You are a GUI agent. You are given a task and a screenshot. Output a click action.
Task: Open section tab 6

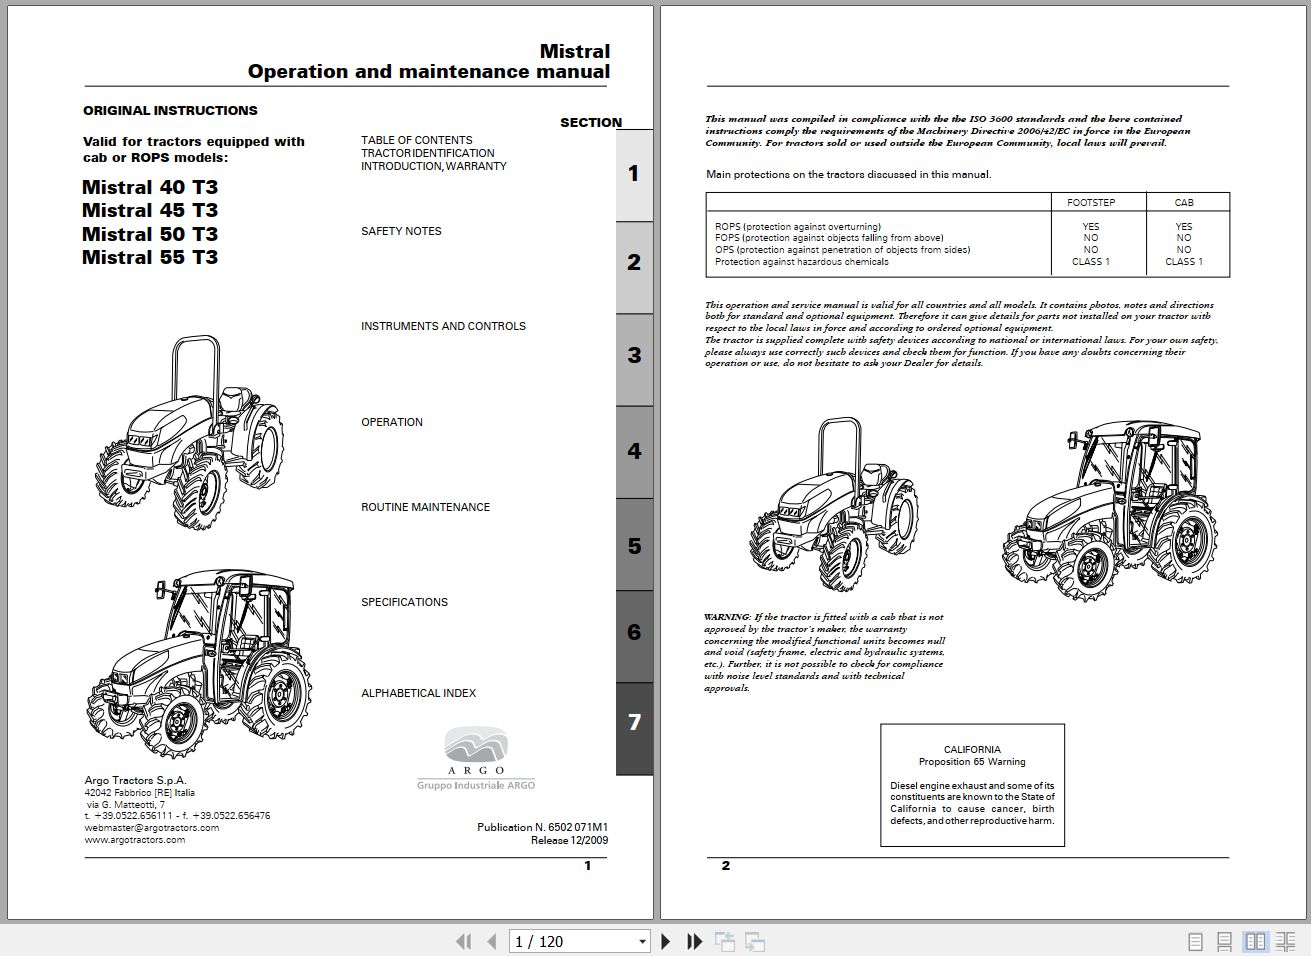coord(634,636)
